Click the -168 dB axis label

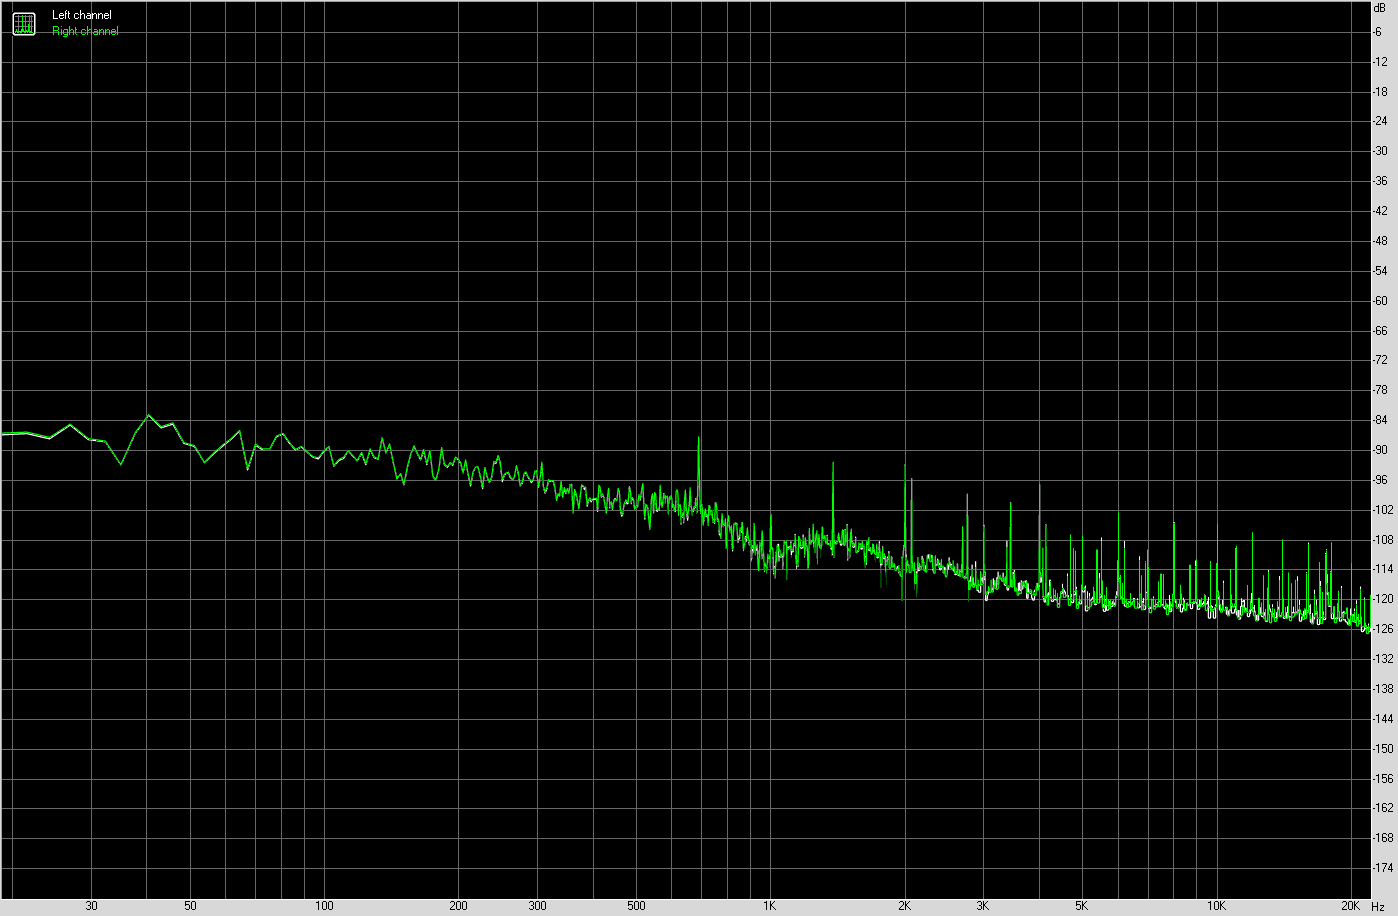1383,838
